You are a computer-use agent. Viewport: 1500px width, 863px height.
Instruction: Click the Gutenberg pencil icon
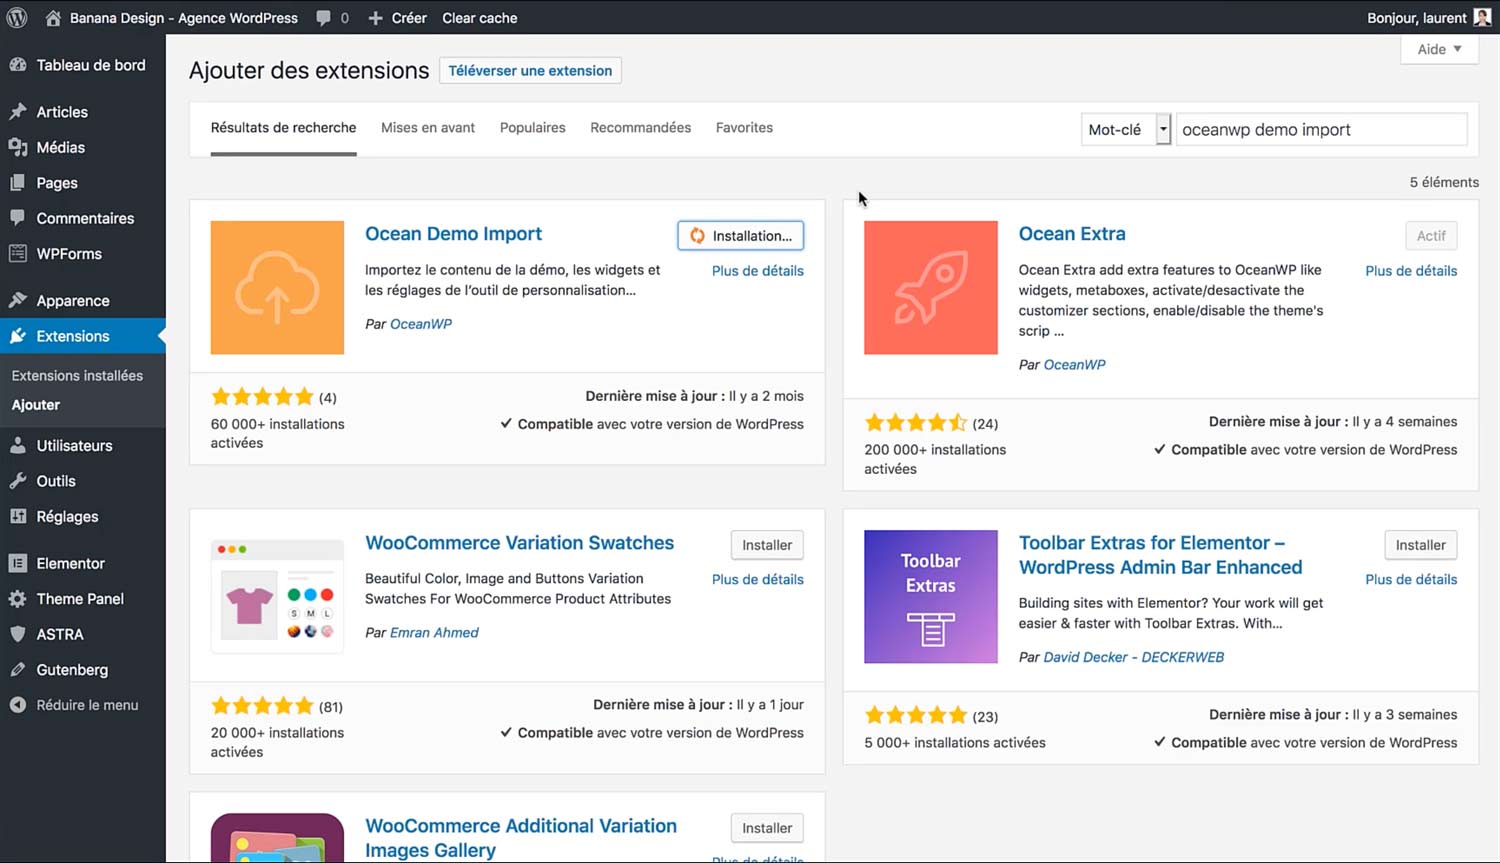(x=18, y=670)
